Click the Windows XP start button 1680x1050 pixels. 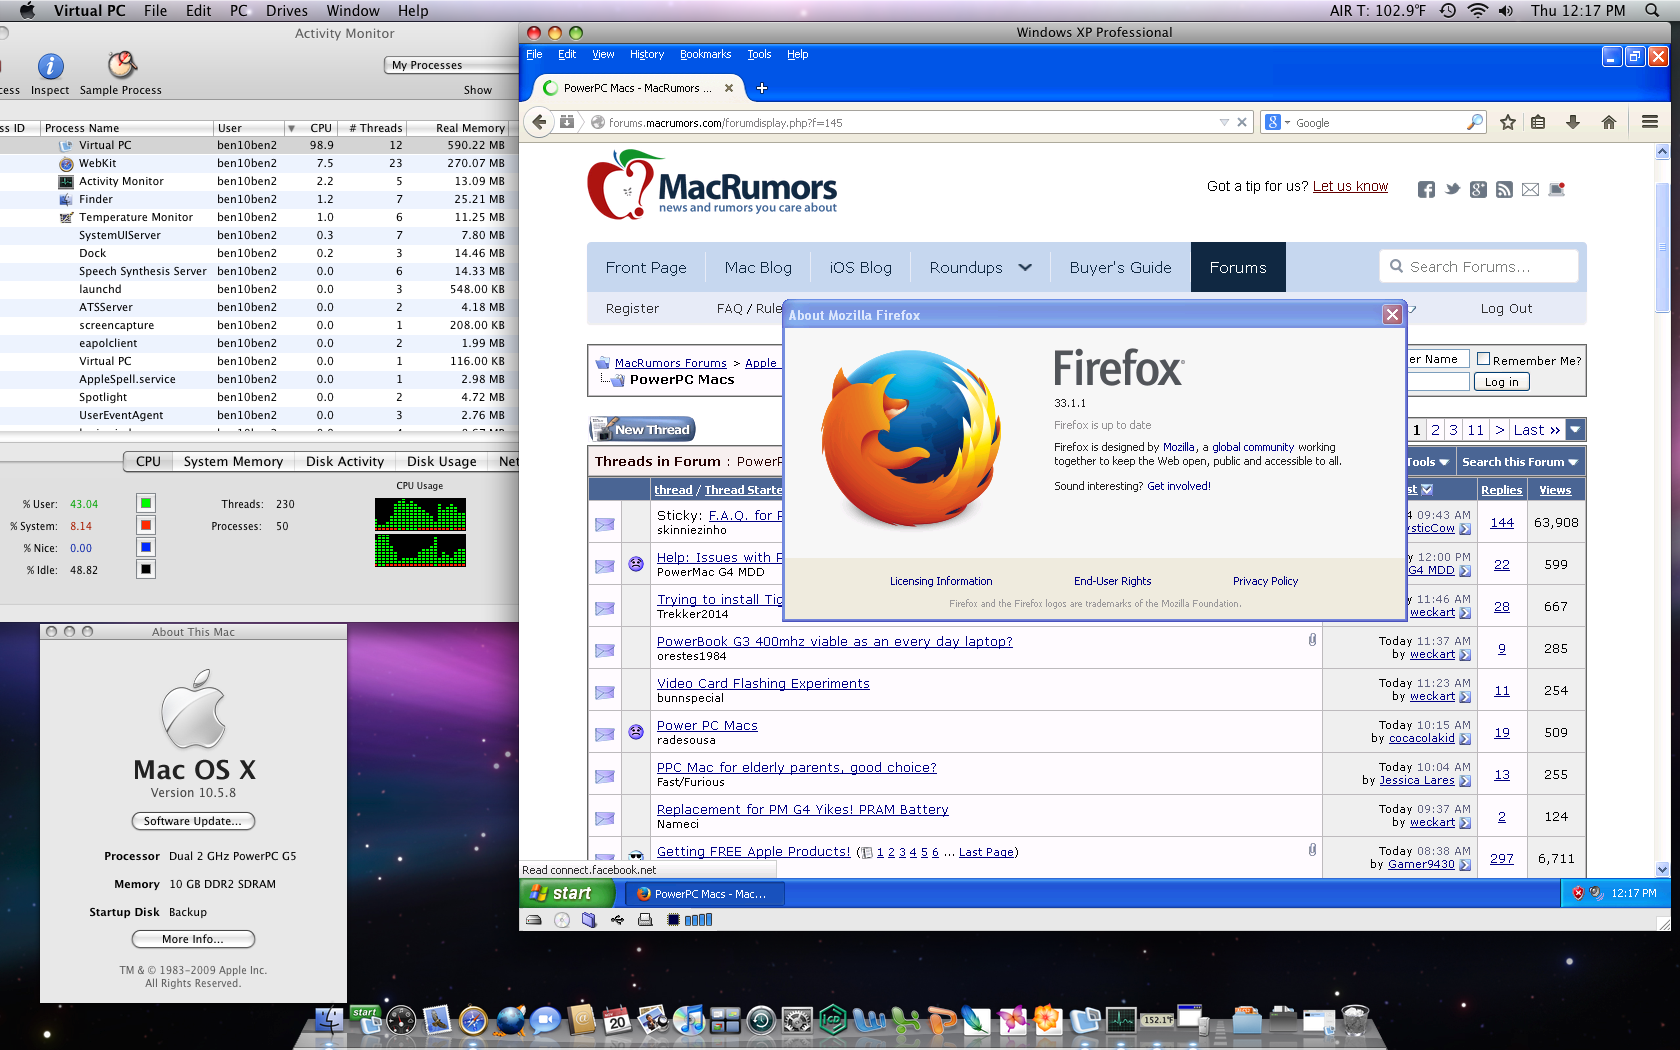coord(568,893)
